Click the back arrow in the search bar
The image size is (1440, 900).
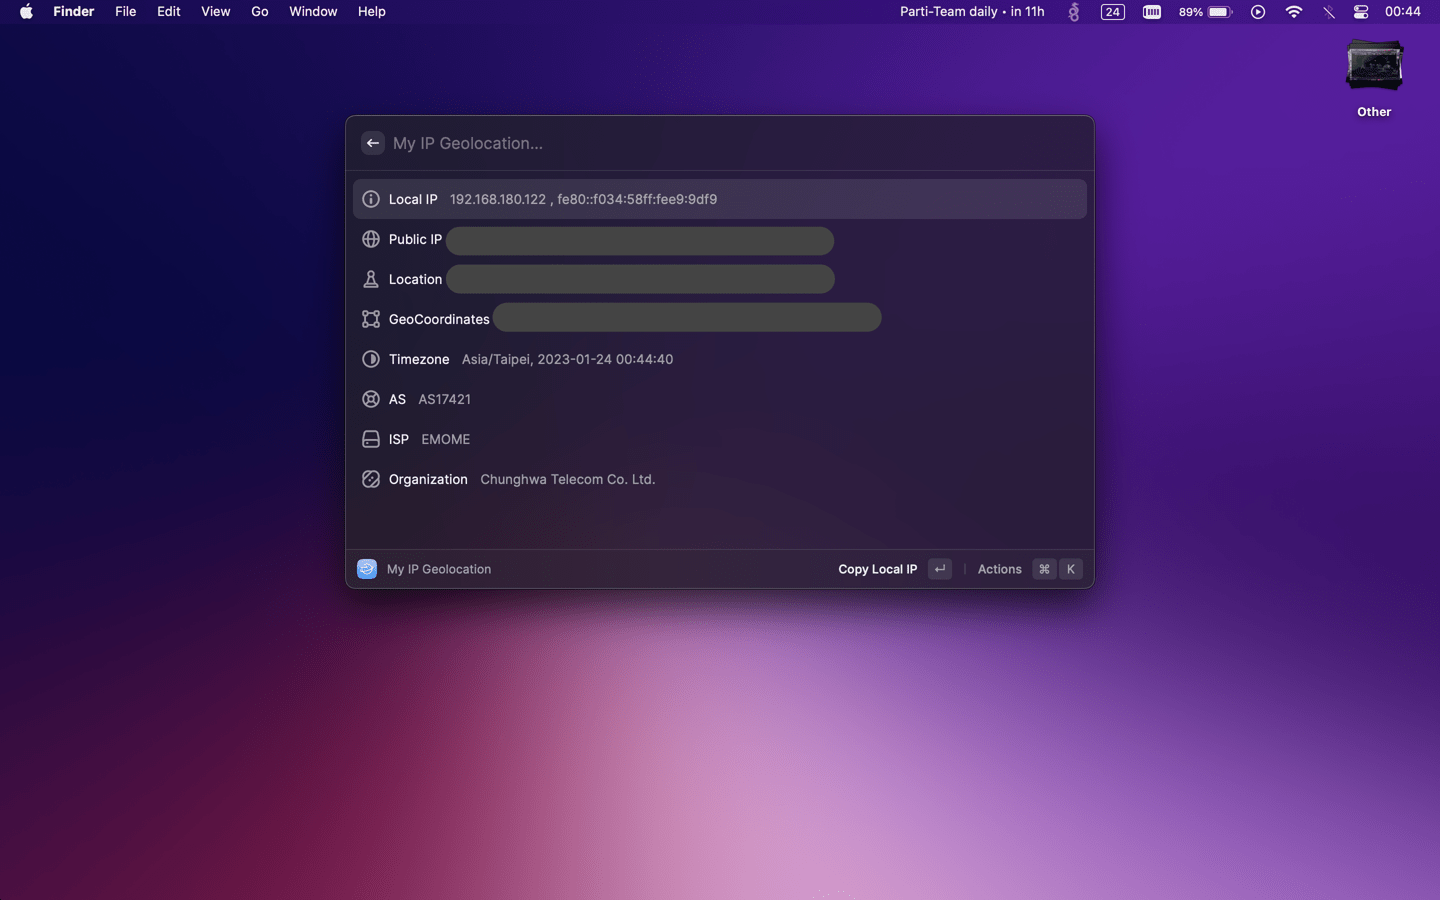[372, 142]
